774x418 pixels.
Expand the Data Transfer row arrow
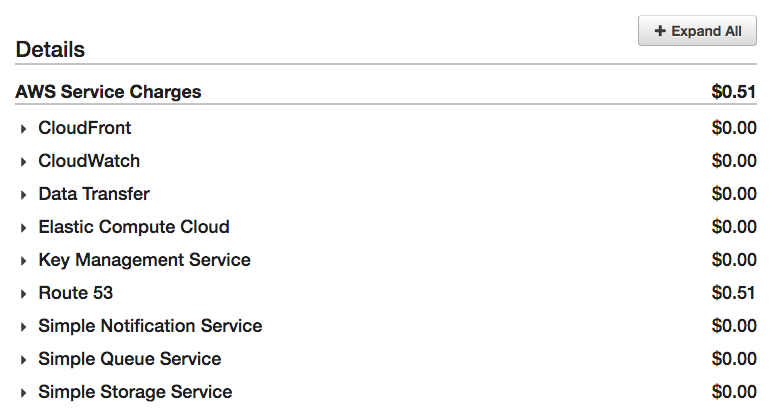click(x=23, y=195)
